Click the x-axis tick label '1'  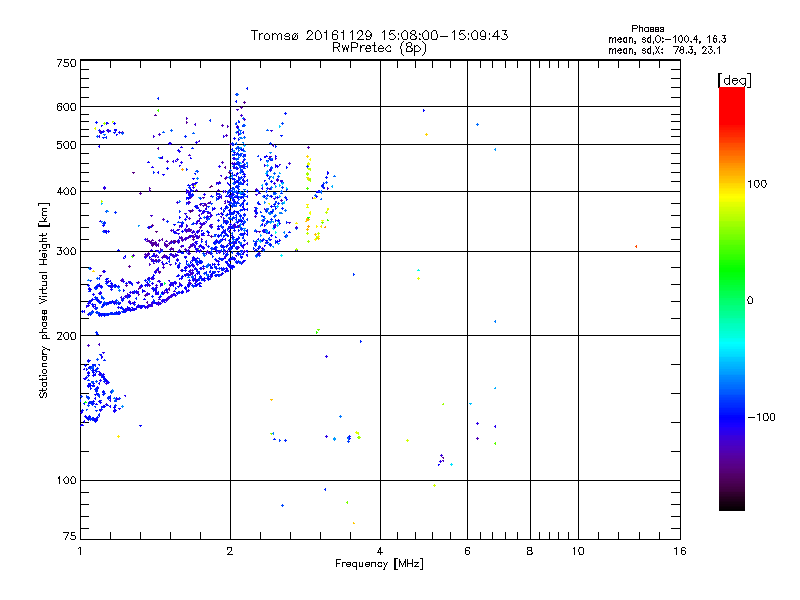coord(80,551)
